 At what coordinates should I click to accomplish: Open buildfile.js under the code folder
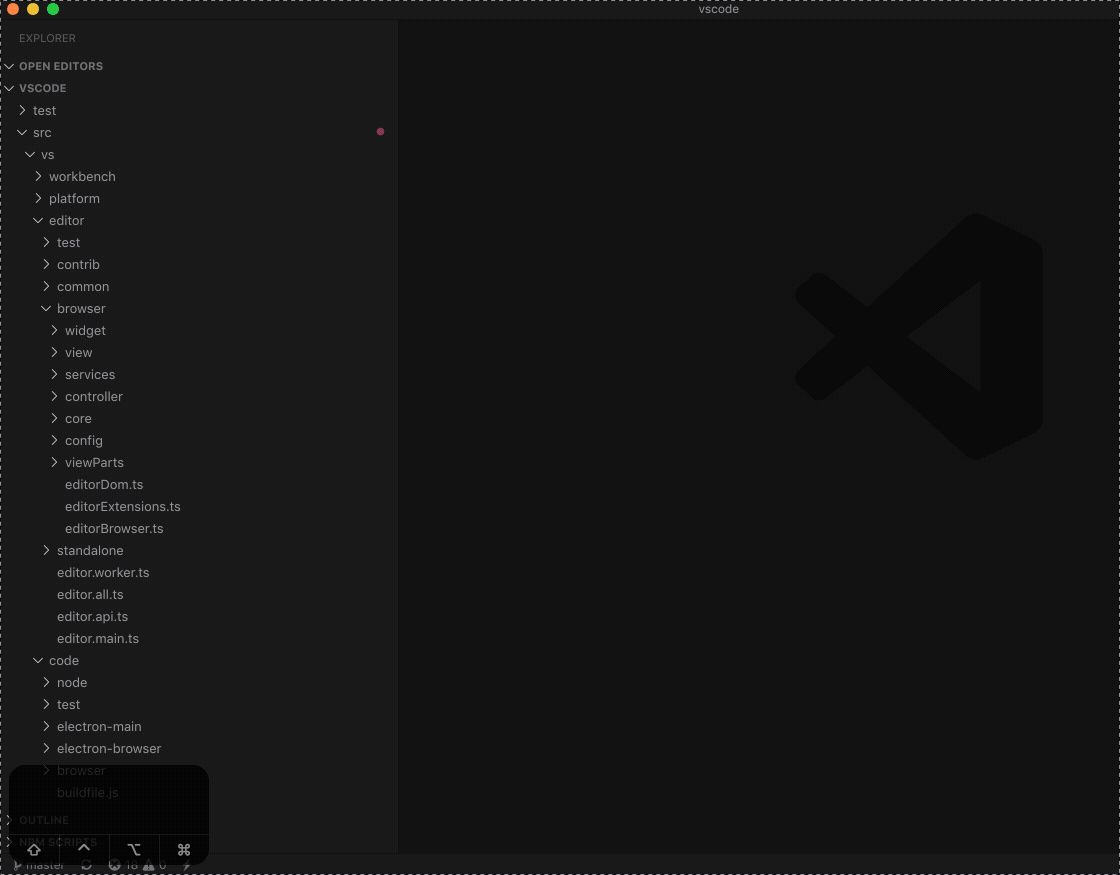click(x=88, y=792)
